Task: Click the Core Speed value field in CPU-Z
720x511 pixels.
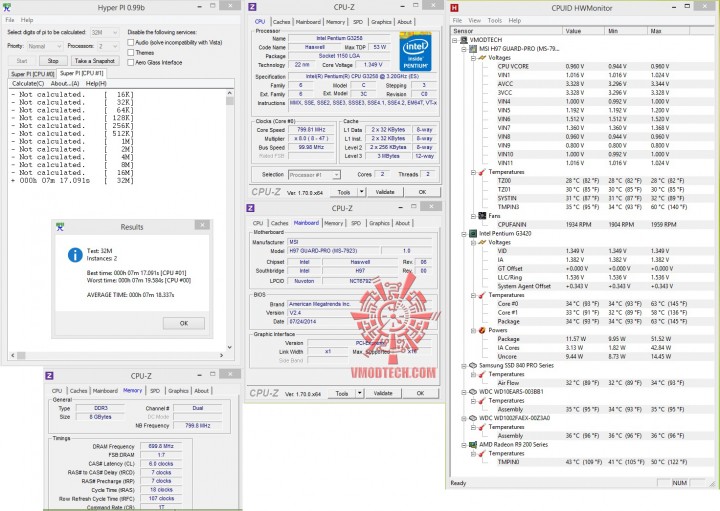Action: [311, 129]
